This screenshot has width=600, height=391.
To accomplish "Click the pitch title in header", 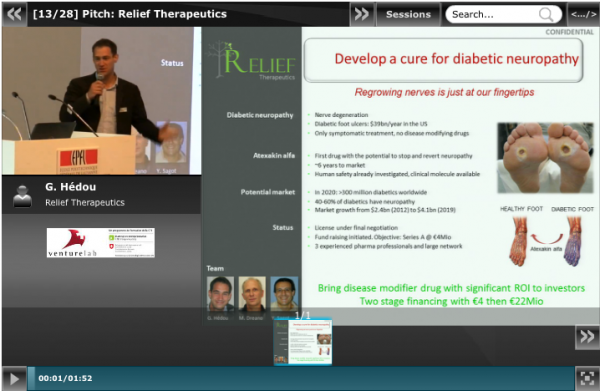I will [130, 14].
